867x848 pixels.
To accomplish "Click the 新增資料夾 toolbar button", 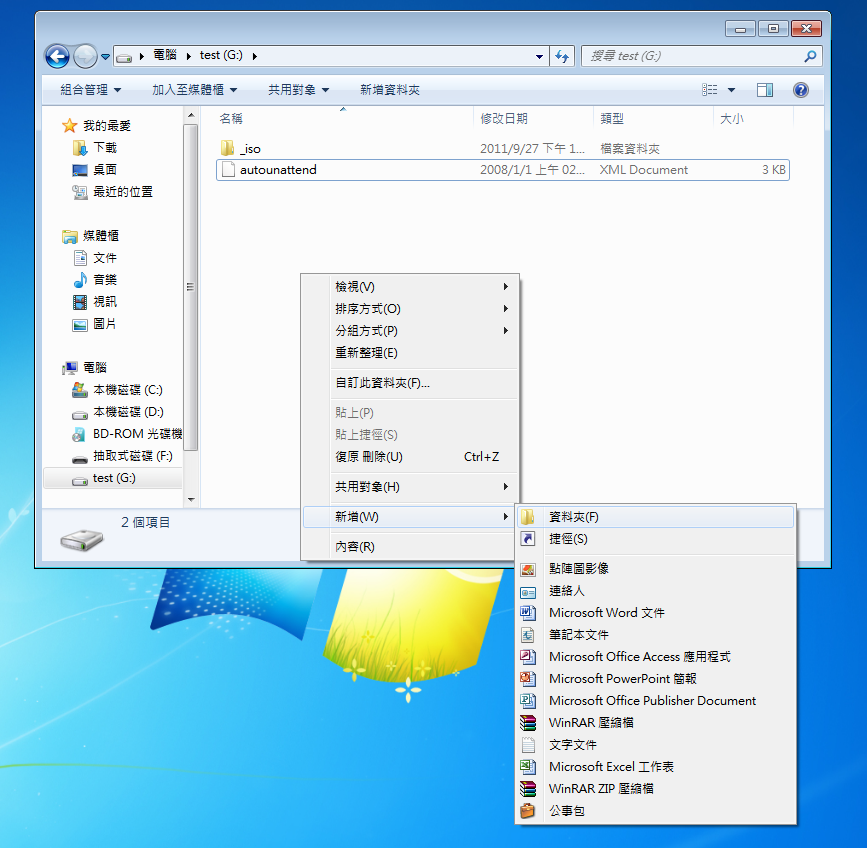I will [390, 90].
